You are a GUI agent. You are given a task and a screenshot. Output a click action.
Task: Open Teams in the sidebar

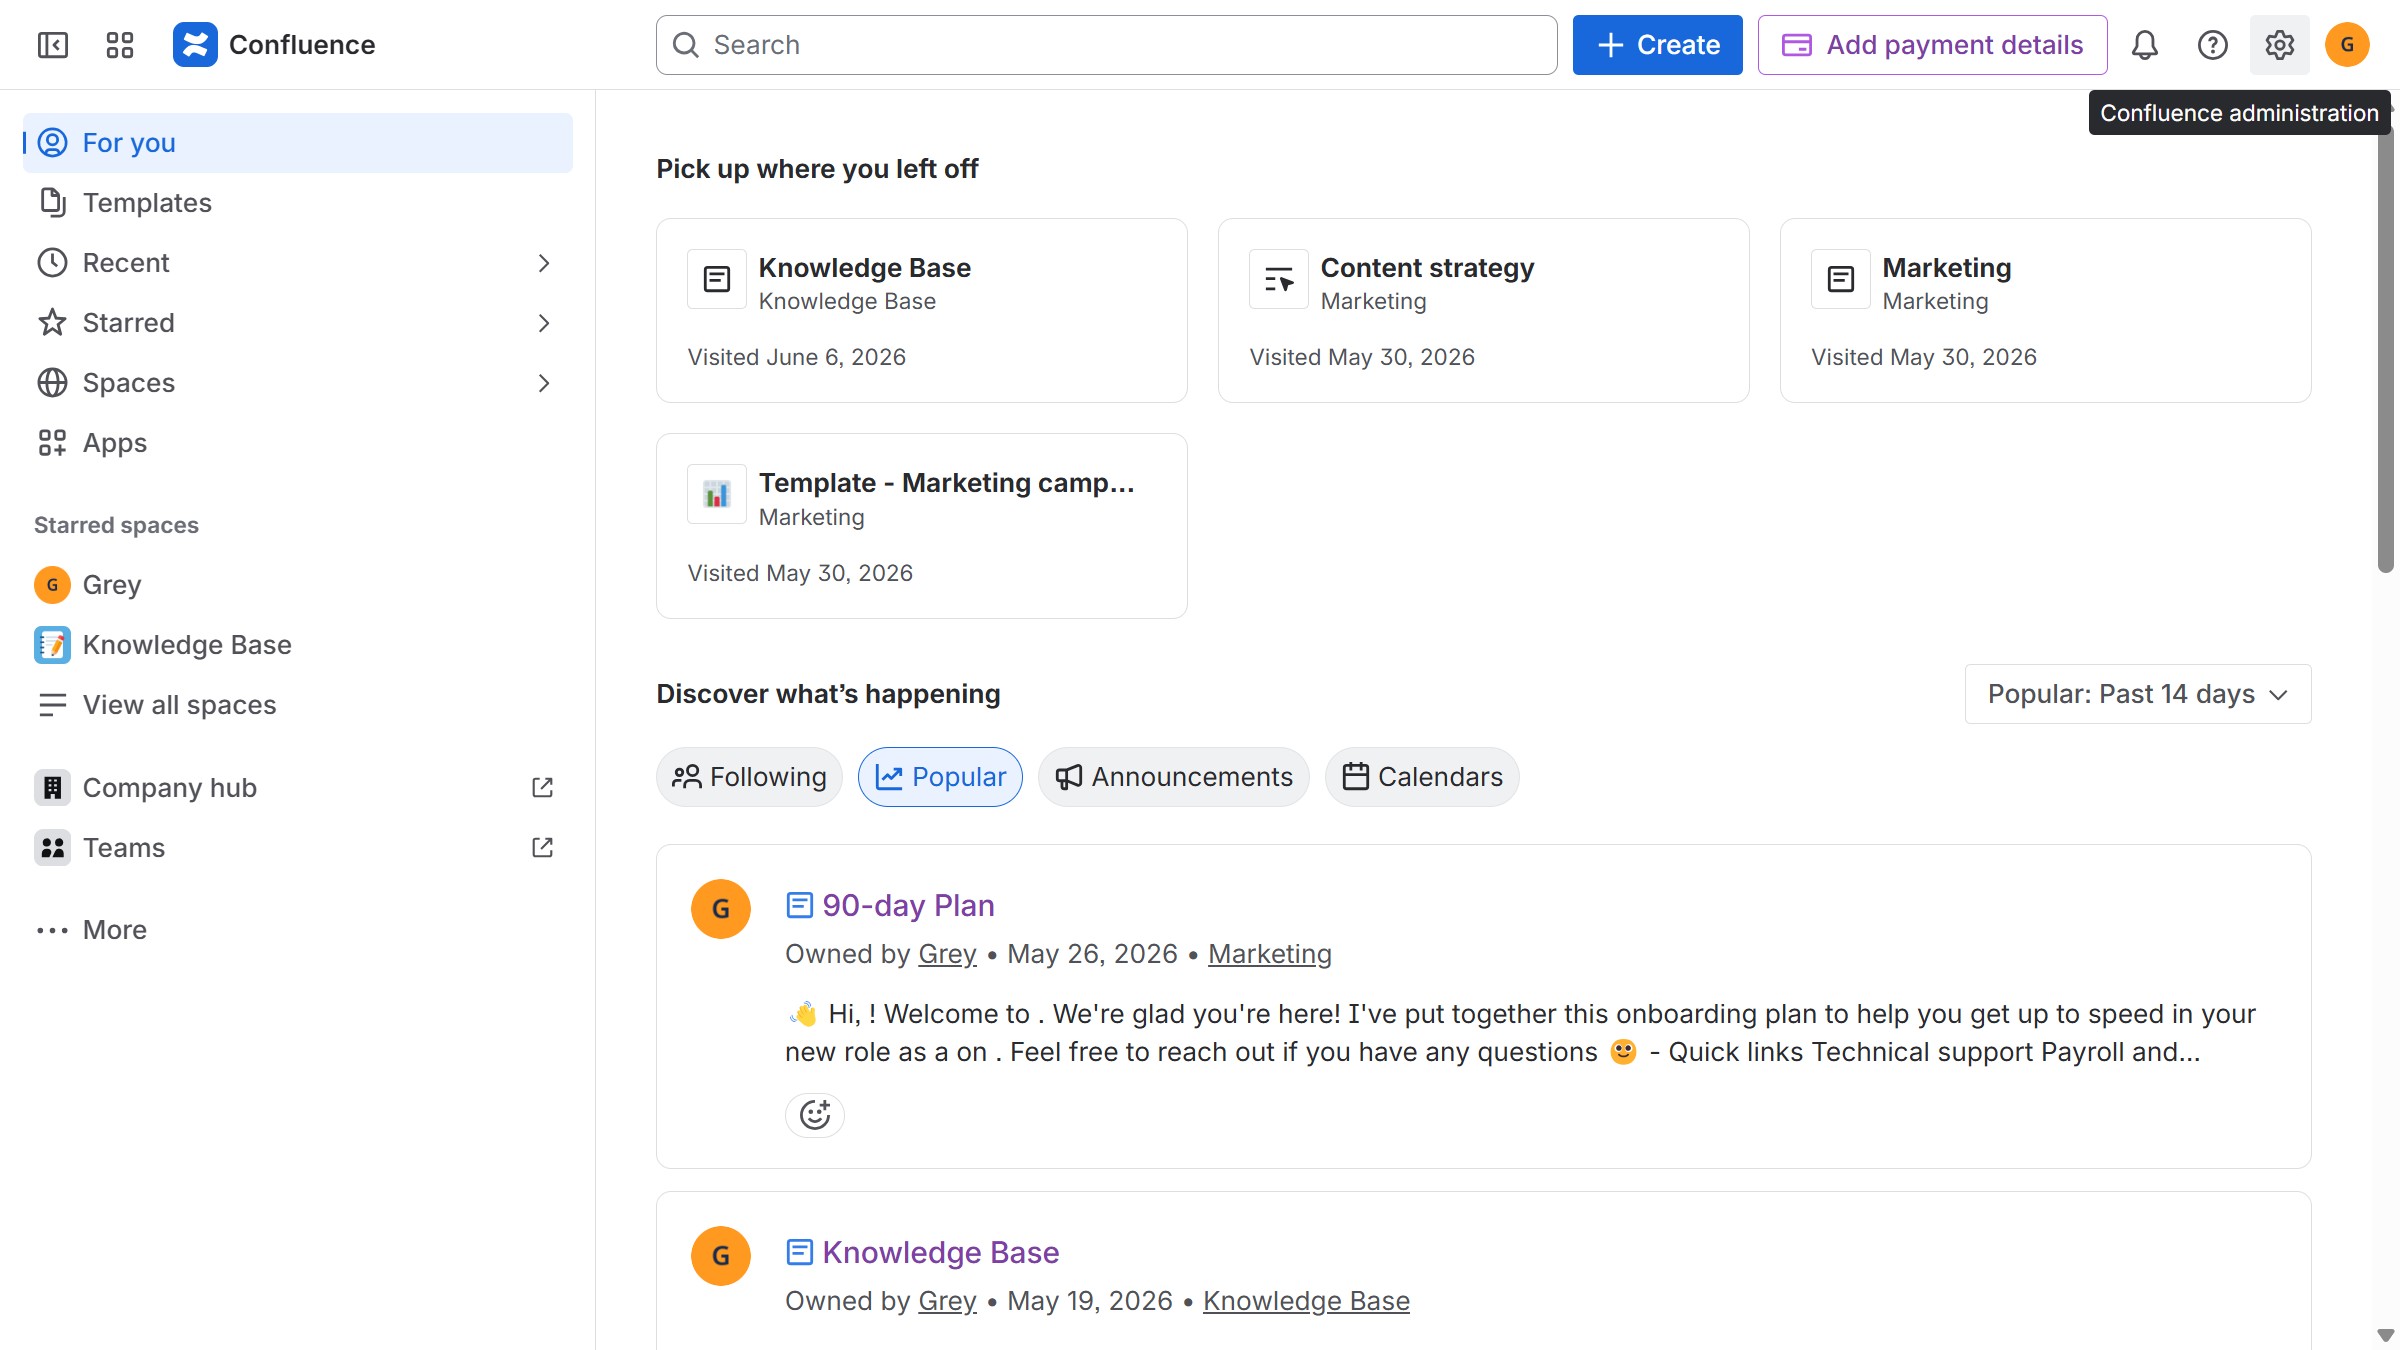(x=298, y=848)
